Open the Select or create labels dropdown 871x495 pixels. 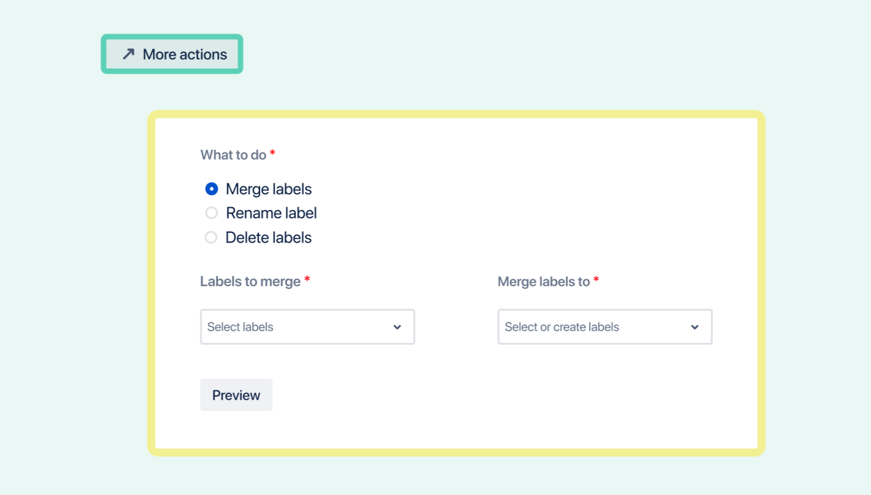pos(604,327)
